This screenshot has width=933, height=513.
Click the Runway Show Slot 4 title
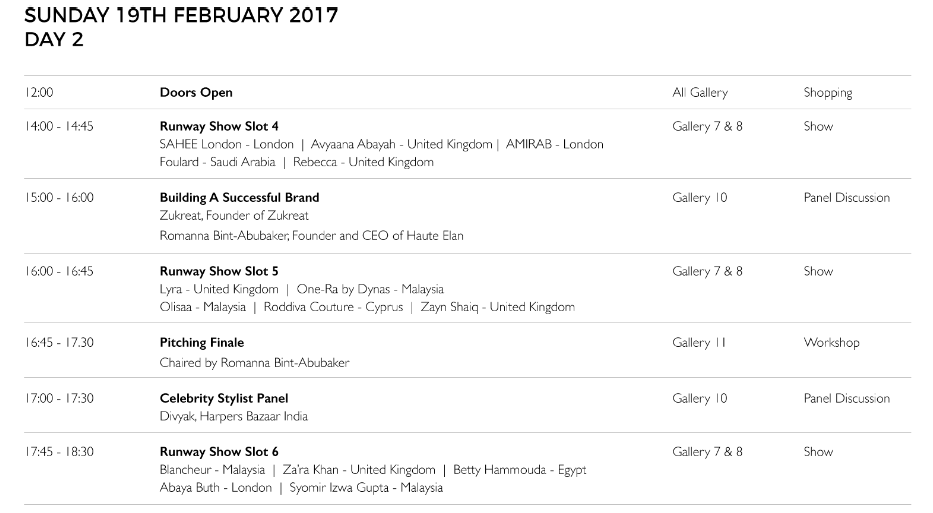[x=219, y=126]
